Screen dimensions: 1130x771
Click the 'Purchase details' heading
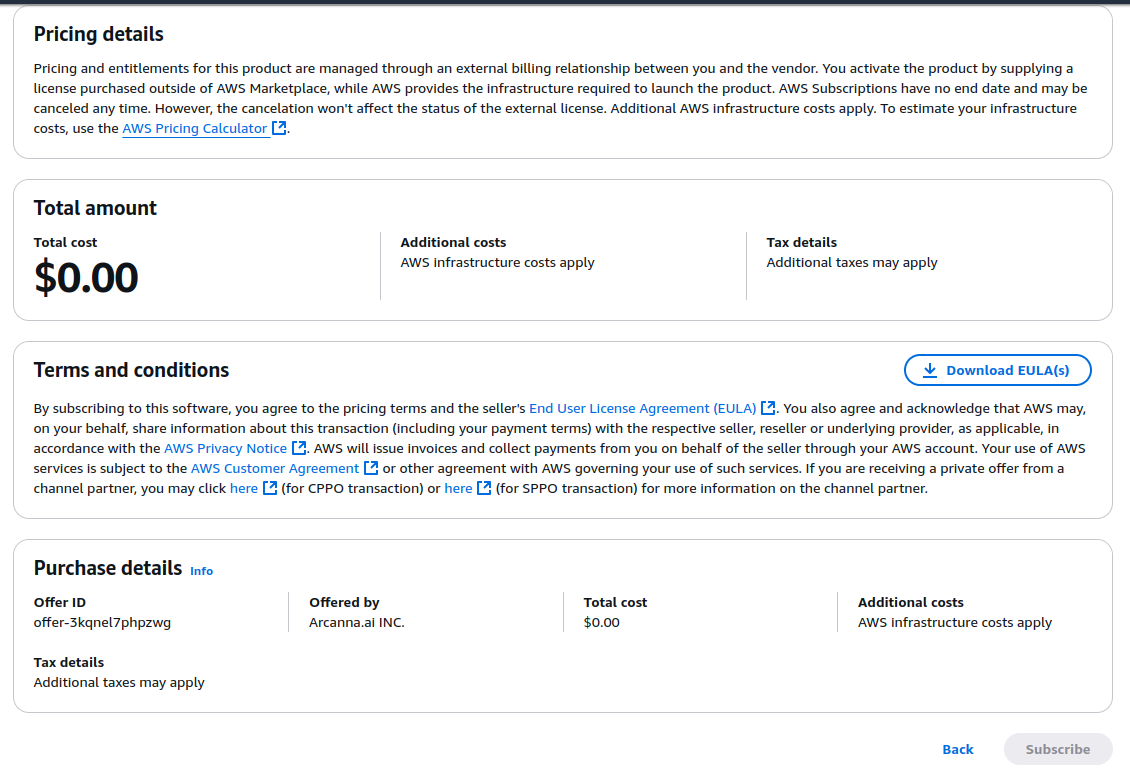click(x=108, y=568)
